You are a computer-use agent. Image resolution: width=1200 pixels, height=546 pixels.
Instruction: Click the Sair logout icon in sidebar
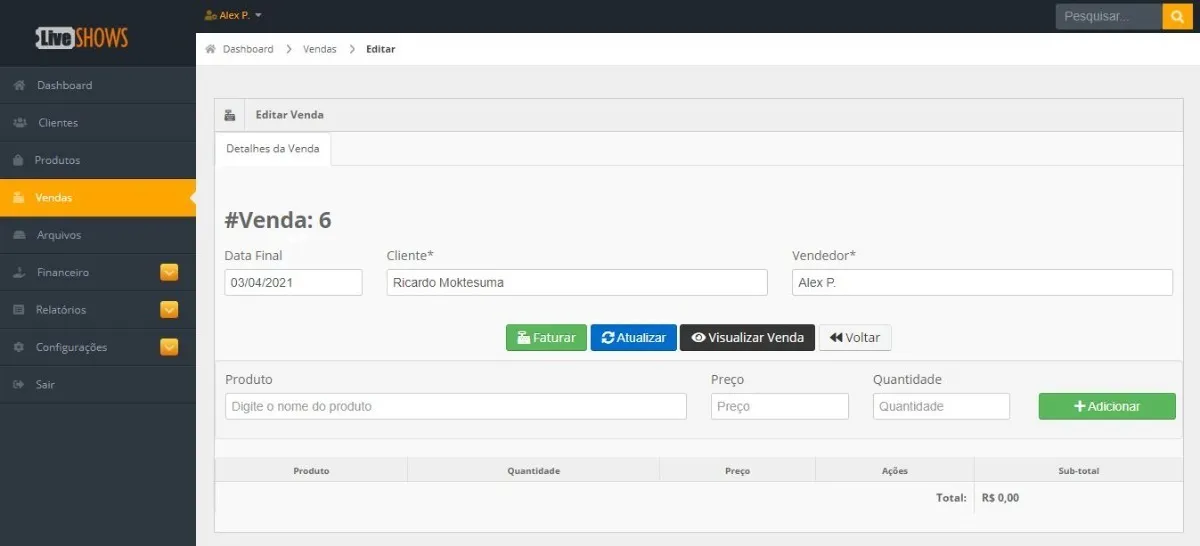point(18,384)
